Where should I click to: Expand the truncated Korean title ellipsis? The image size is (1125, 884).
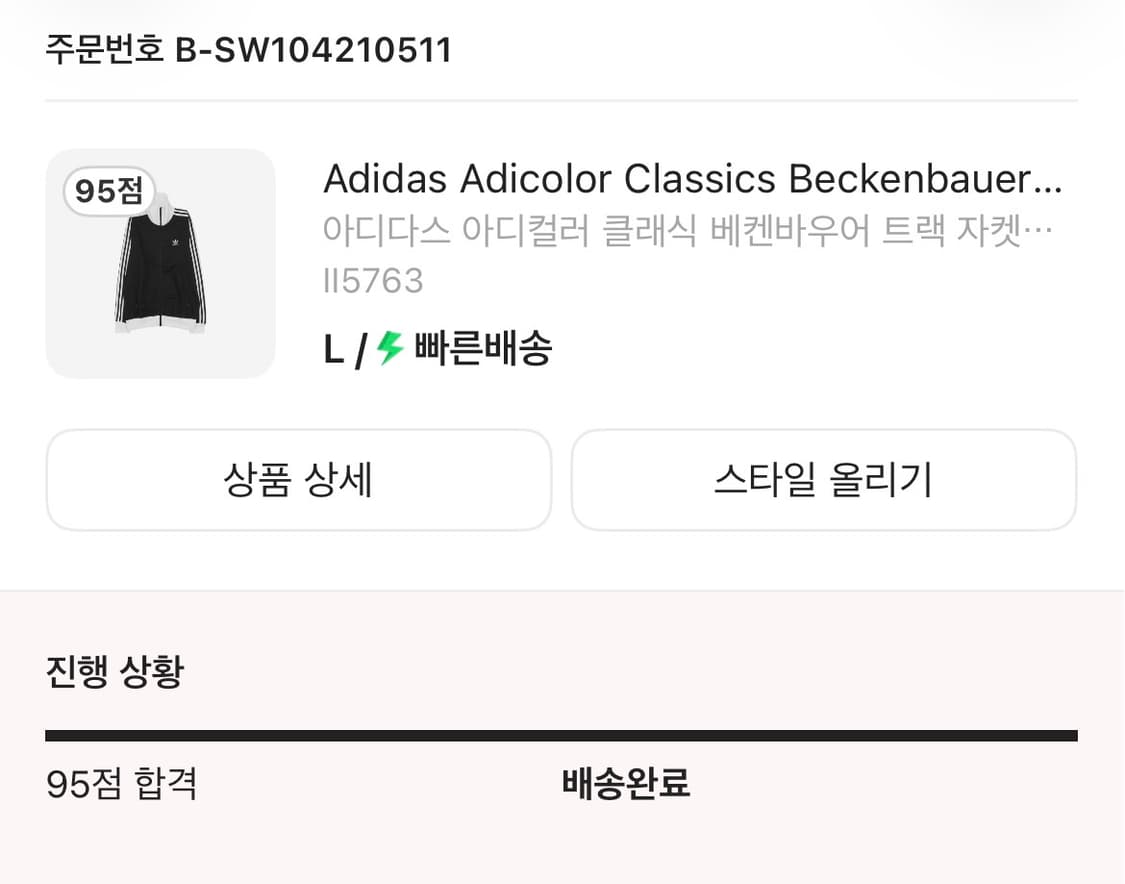[x=1046, y=233]
